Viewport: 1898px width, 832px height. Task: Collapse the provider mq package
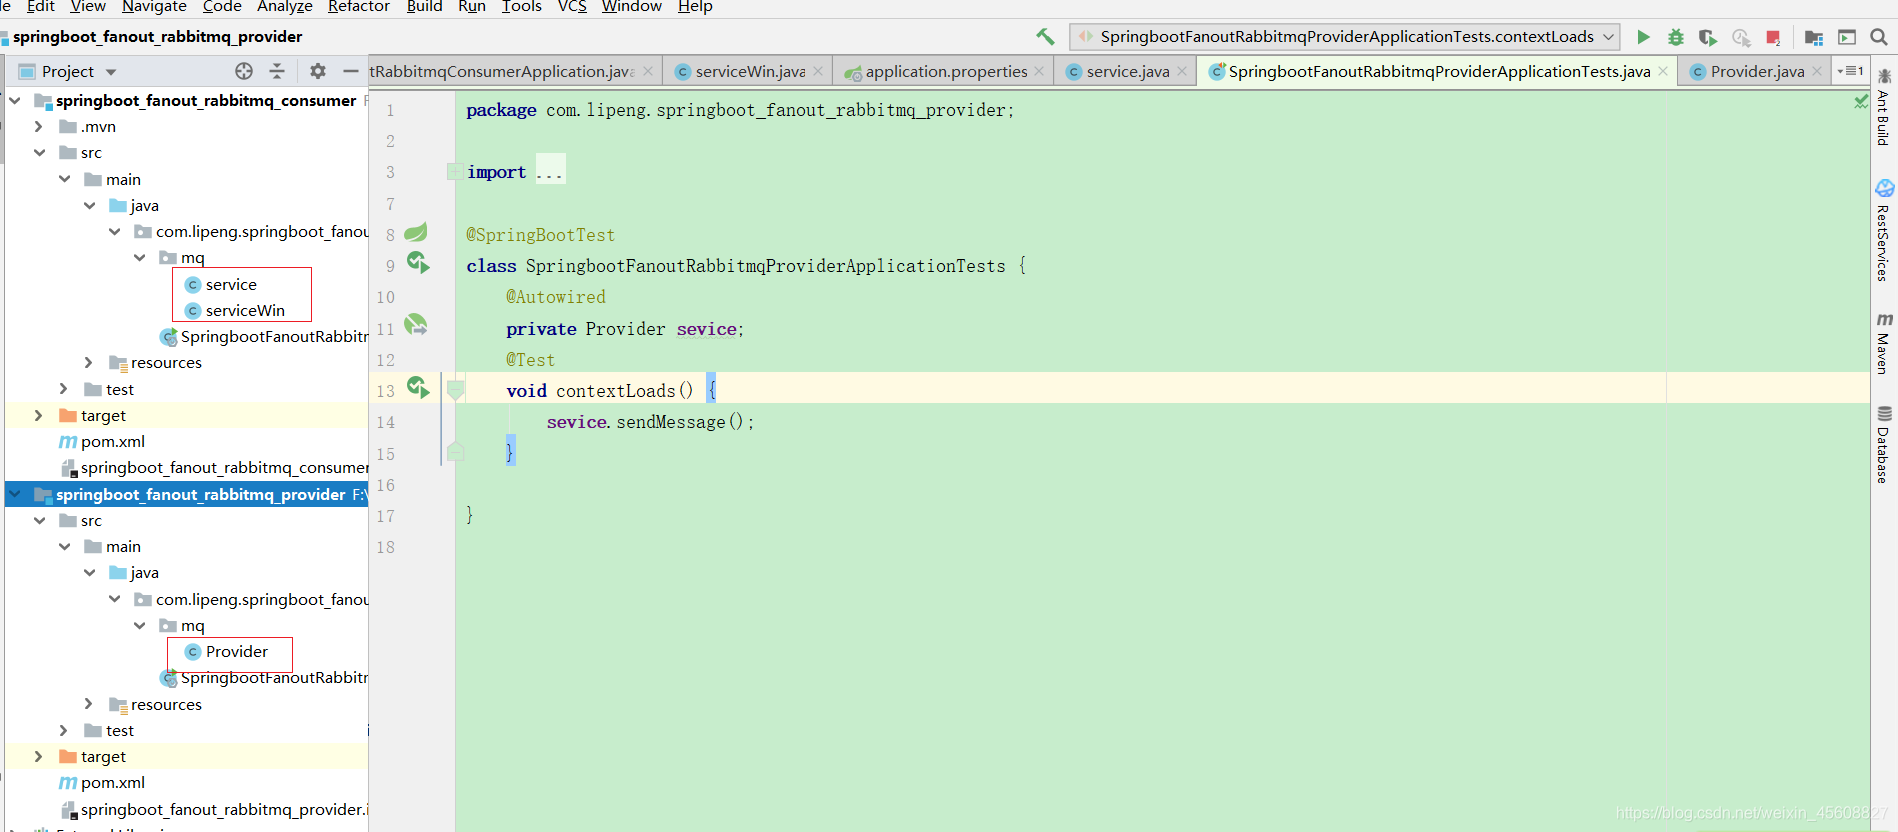(140, 625)
